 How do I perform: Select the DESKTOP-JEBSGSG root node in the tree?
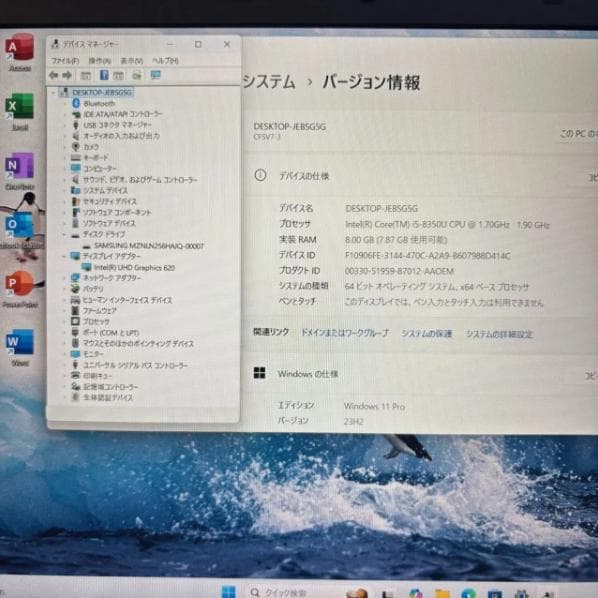102,92
